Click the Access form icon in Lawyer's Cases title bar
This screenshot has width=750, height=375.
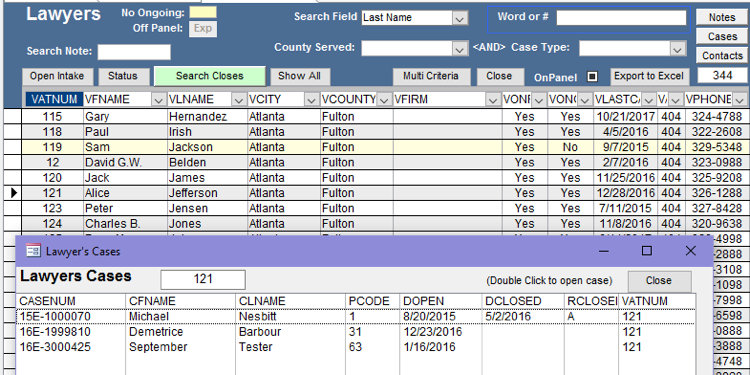(x=33, y=251)
